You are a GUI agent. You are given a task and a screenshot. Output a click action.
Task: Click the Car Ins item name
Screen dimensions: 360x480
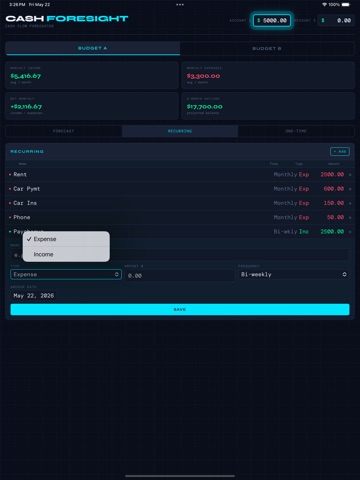25,203
